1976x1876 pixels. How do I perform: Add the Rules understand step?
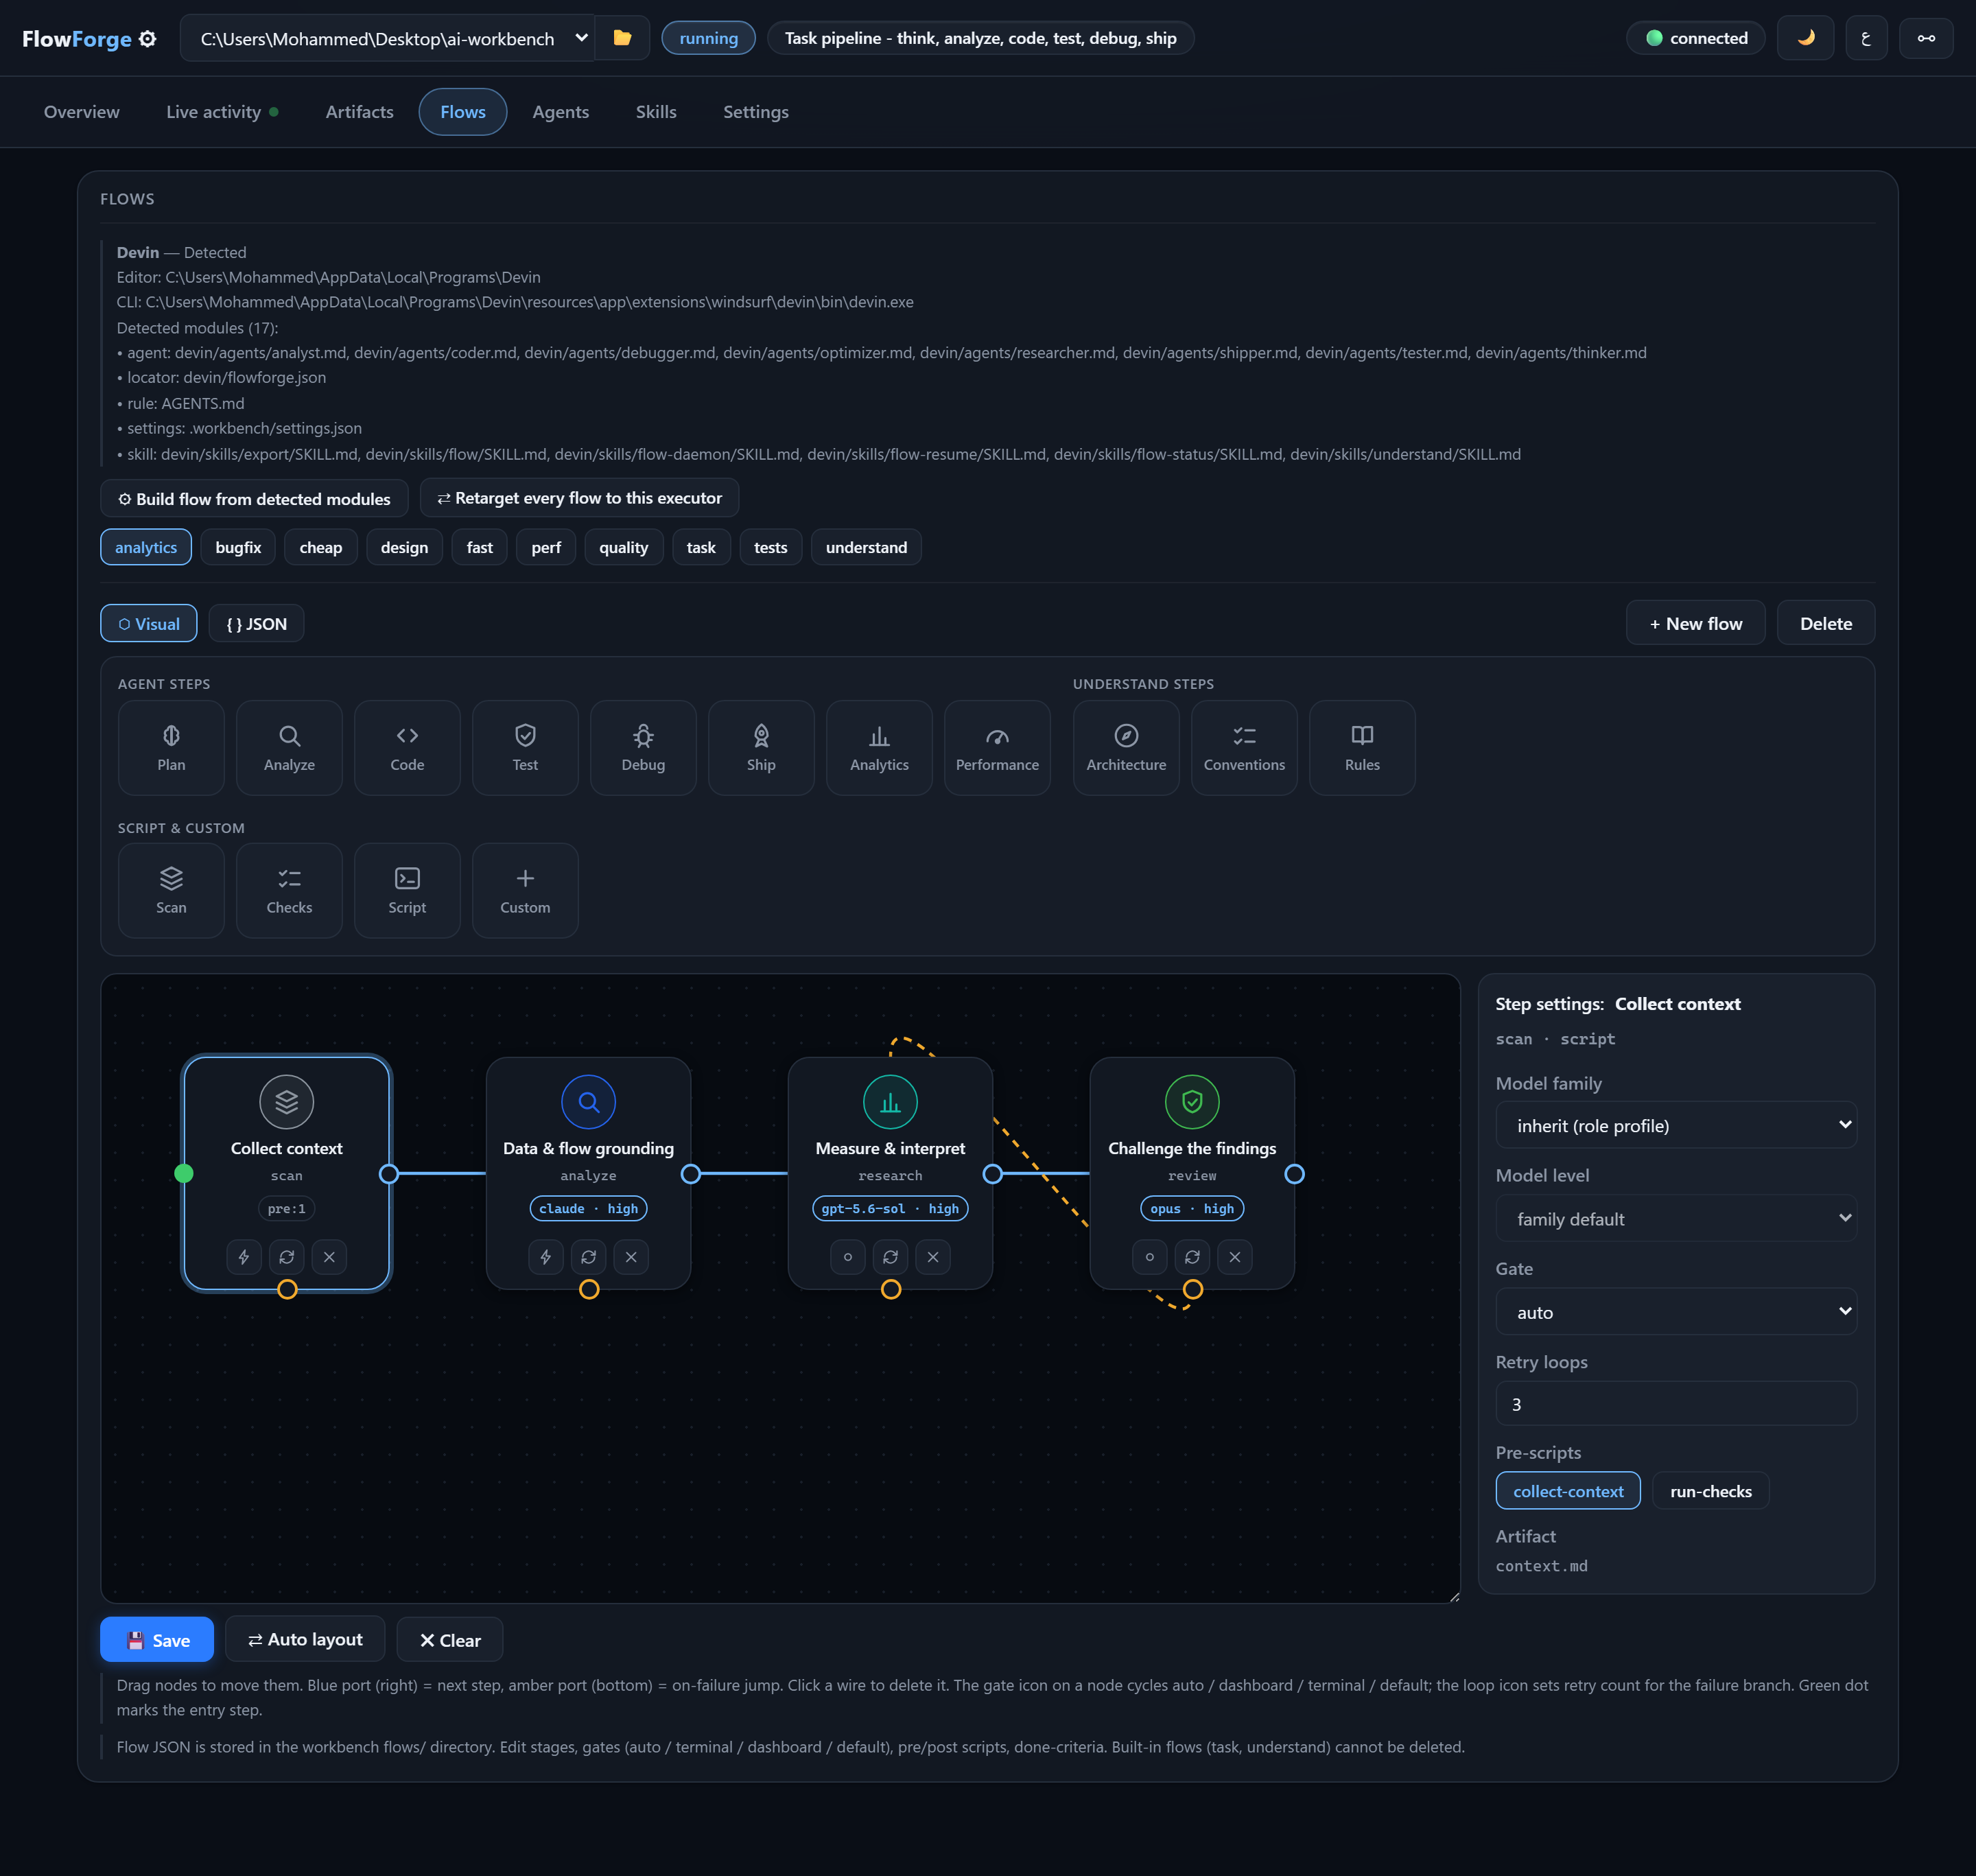pos(1362,747)
